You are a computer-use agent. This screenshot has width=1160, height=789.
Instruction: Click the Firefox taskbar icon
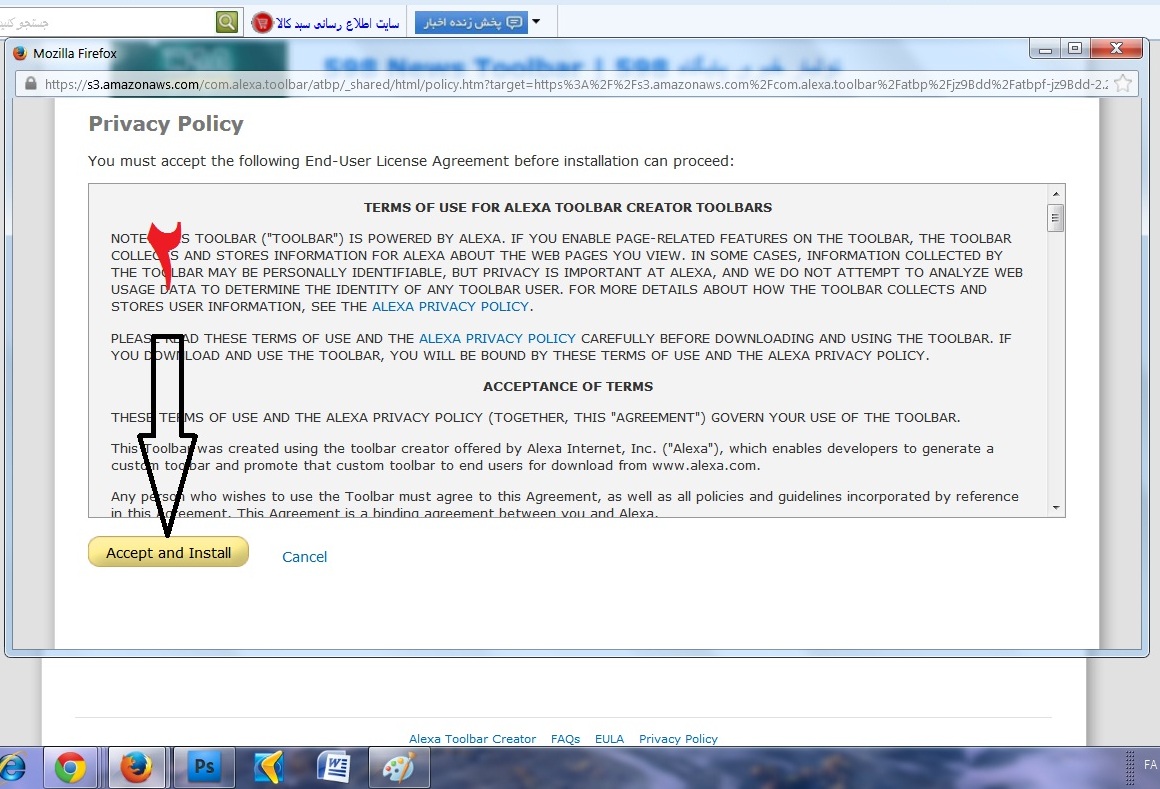pos(136,768)
